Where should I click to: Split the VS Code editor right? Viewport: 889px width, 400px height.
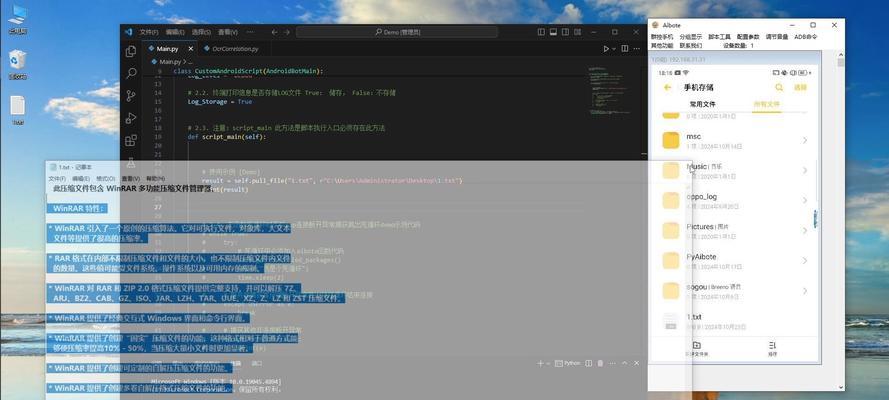pyautogui.click(x=624, y=49)
